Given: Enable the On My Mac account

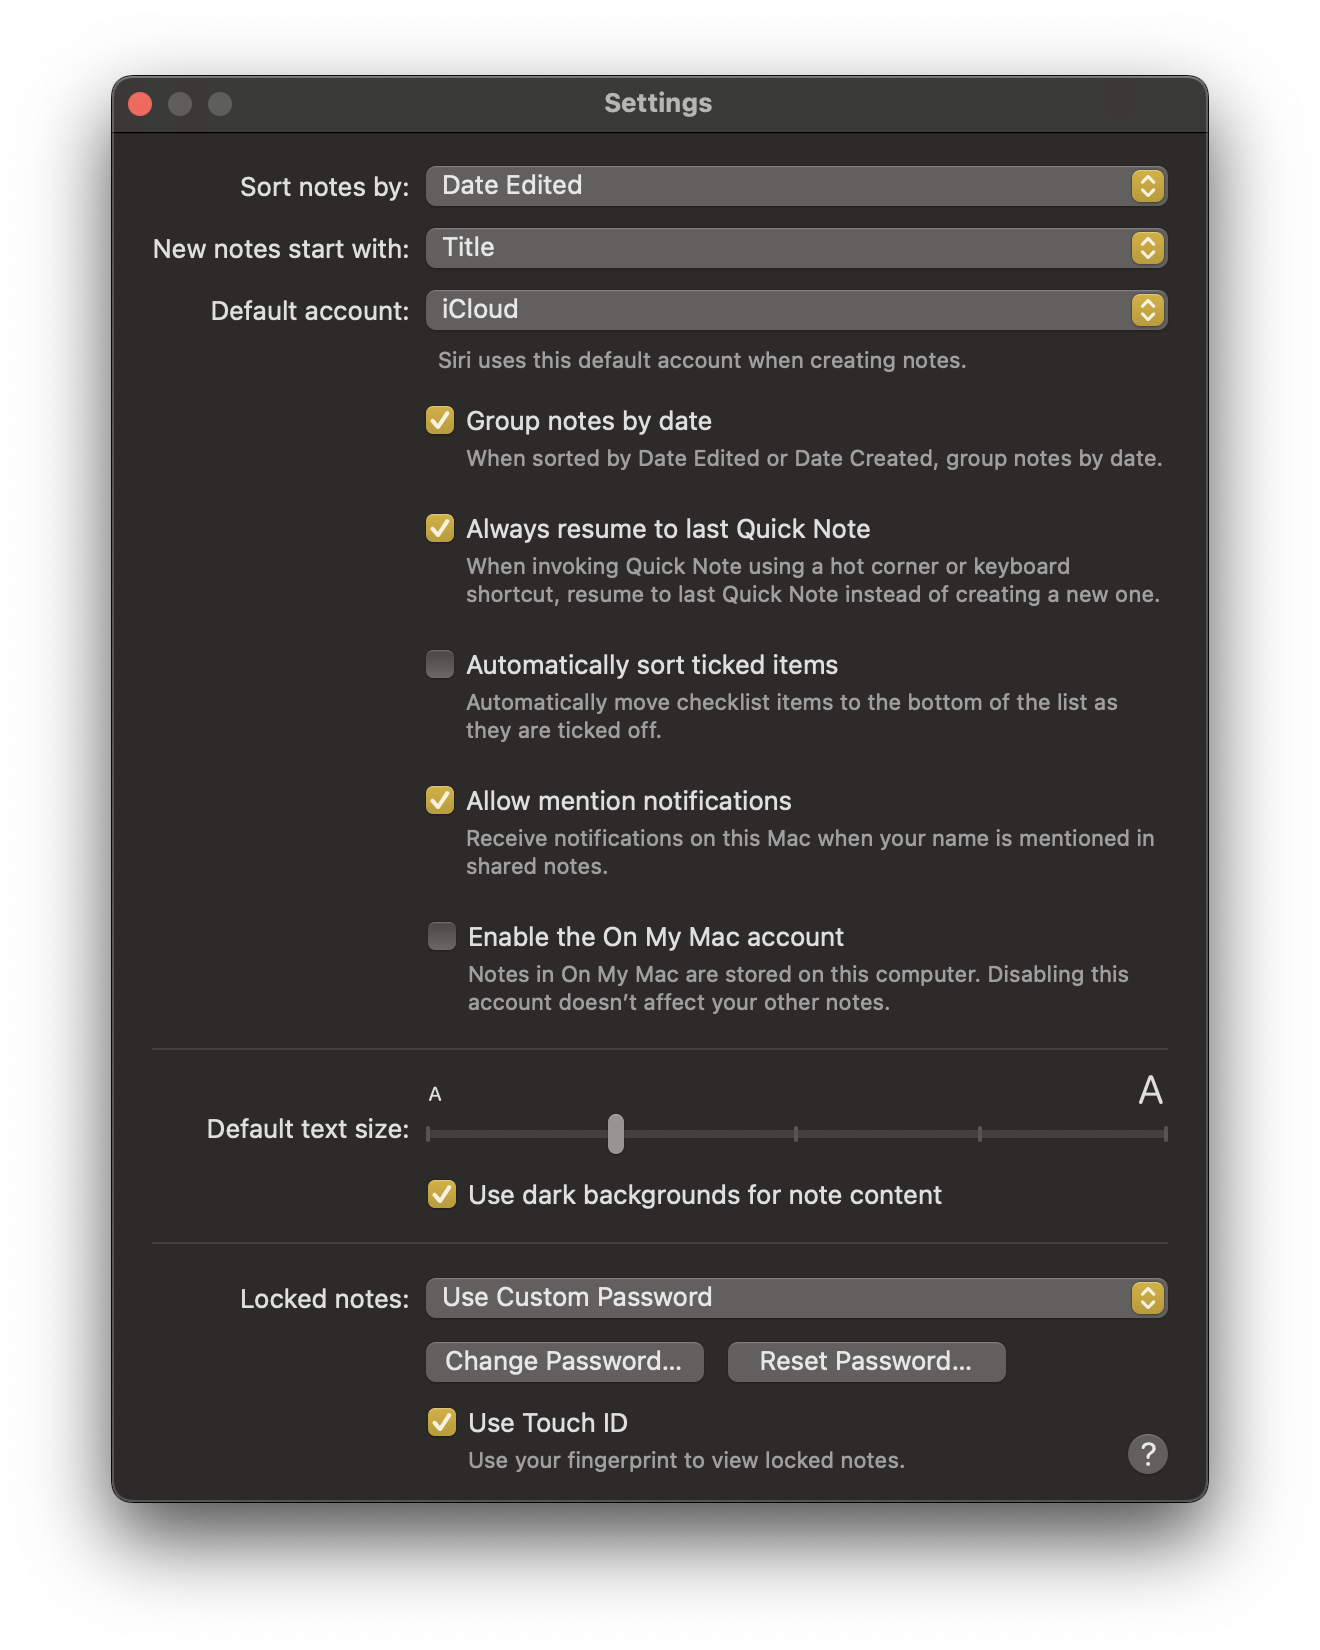Looking at the screenshot, I should (x=442, y=937).
